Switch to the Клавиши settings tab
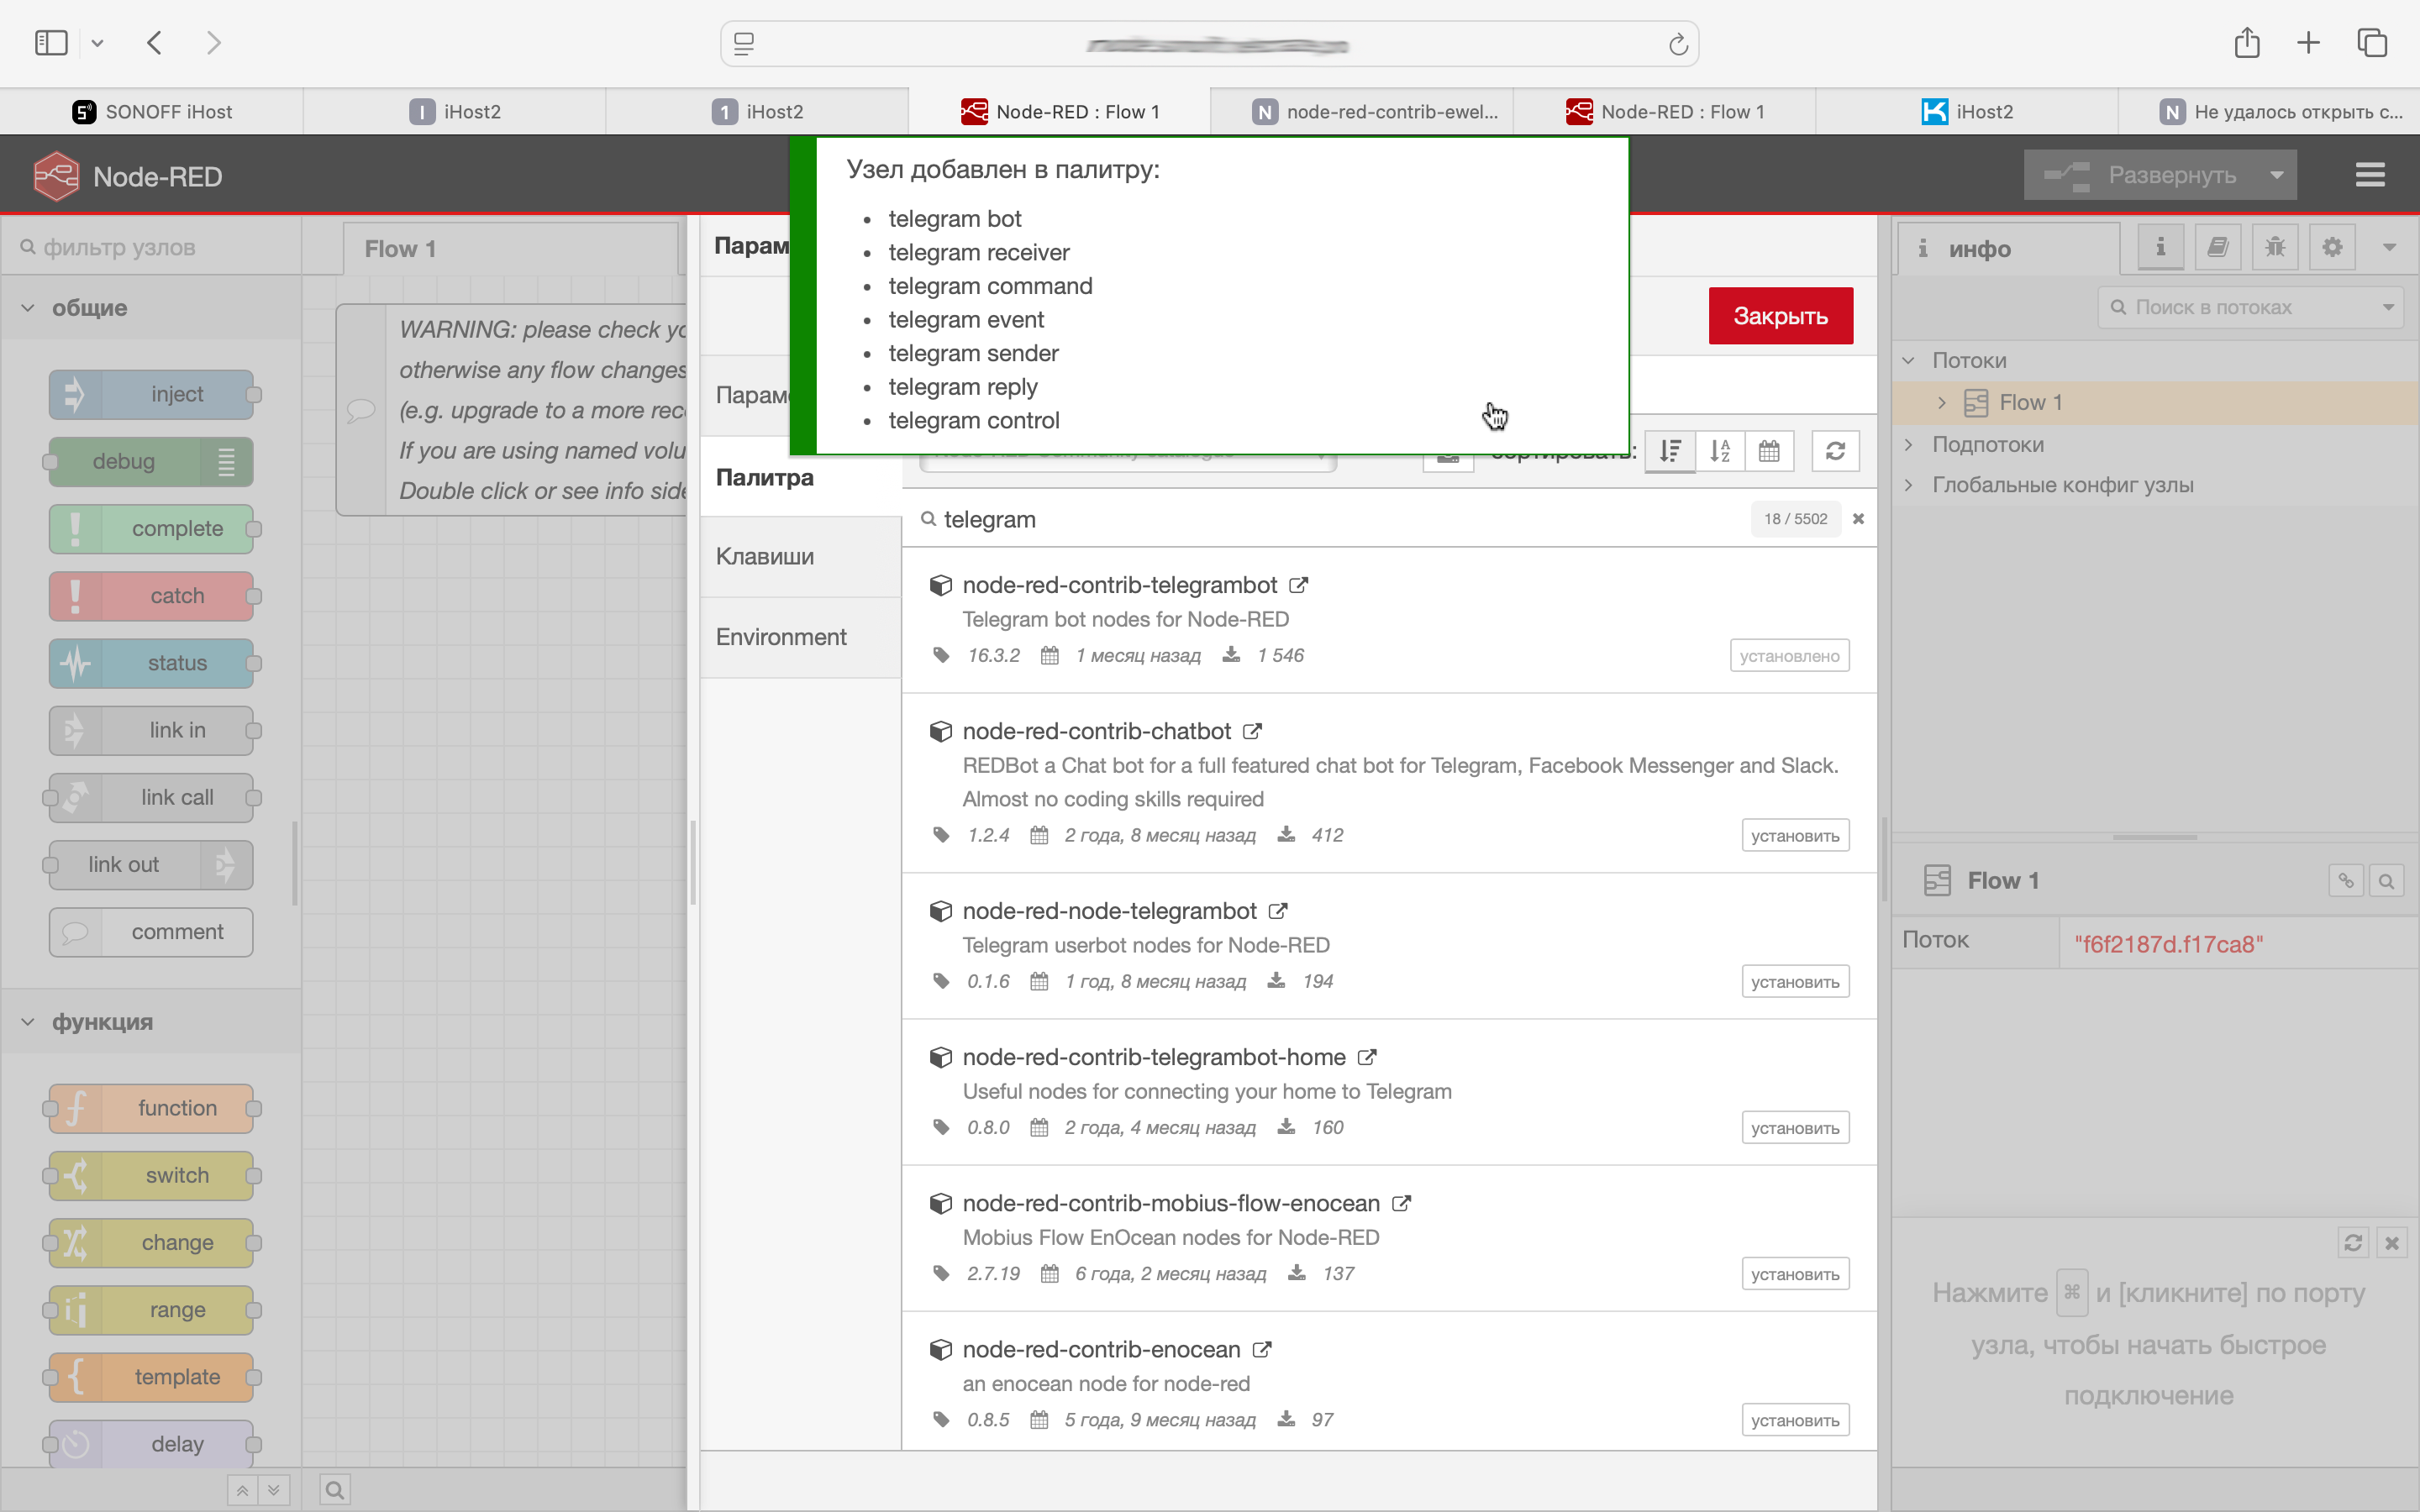The image size is (2420, 1512). [x=765, y=556]
